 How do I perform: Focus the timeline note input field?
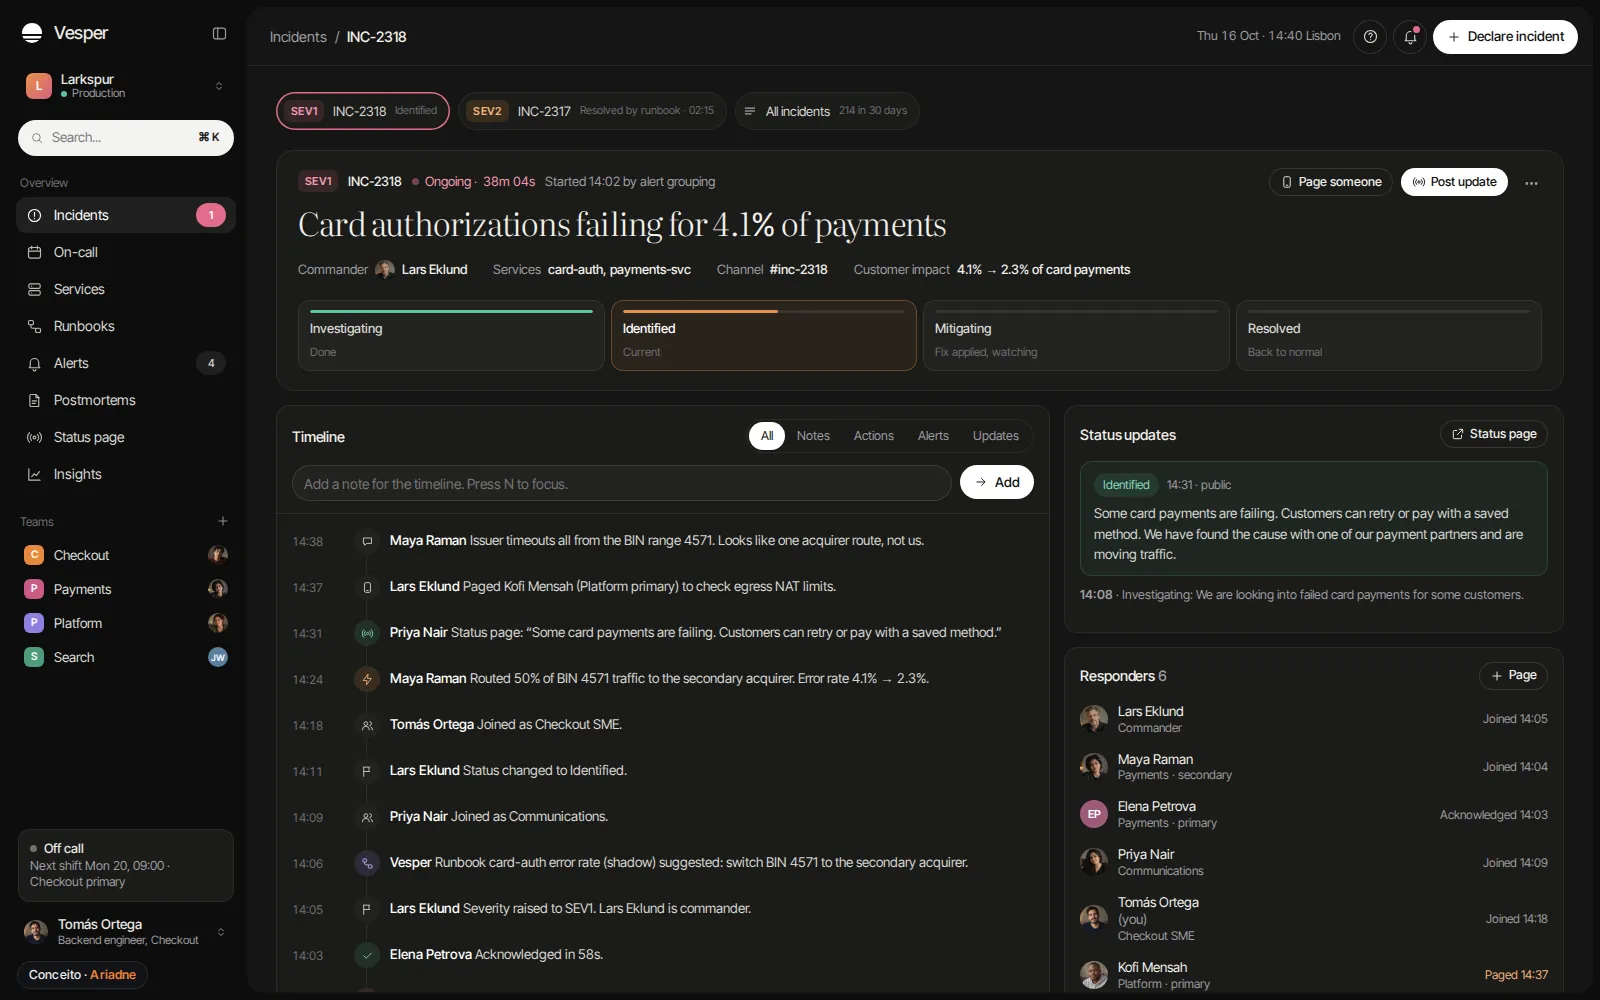pos(621,484)
